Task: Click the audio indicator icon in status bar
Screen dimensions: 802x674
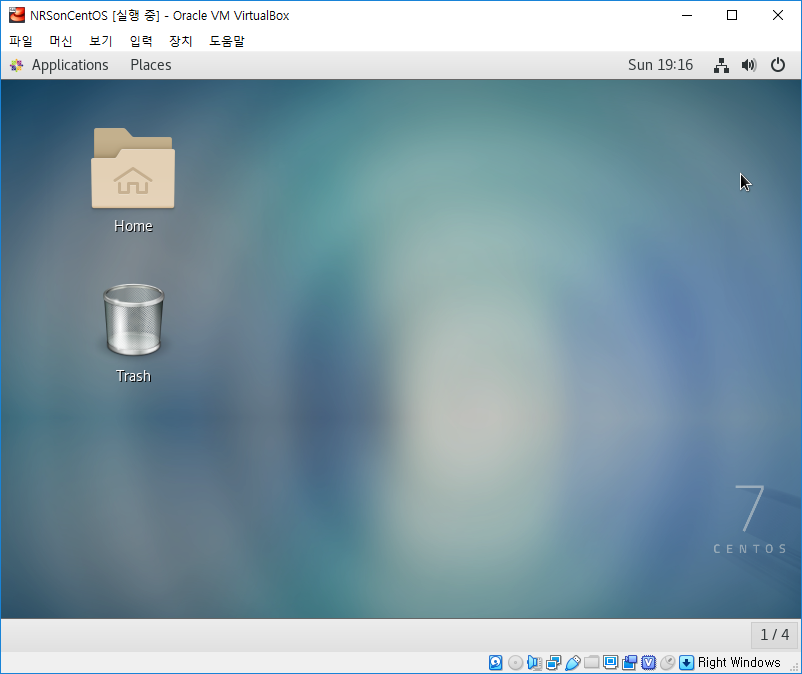Action: click(x=534, y=663)
